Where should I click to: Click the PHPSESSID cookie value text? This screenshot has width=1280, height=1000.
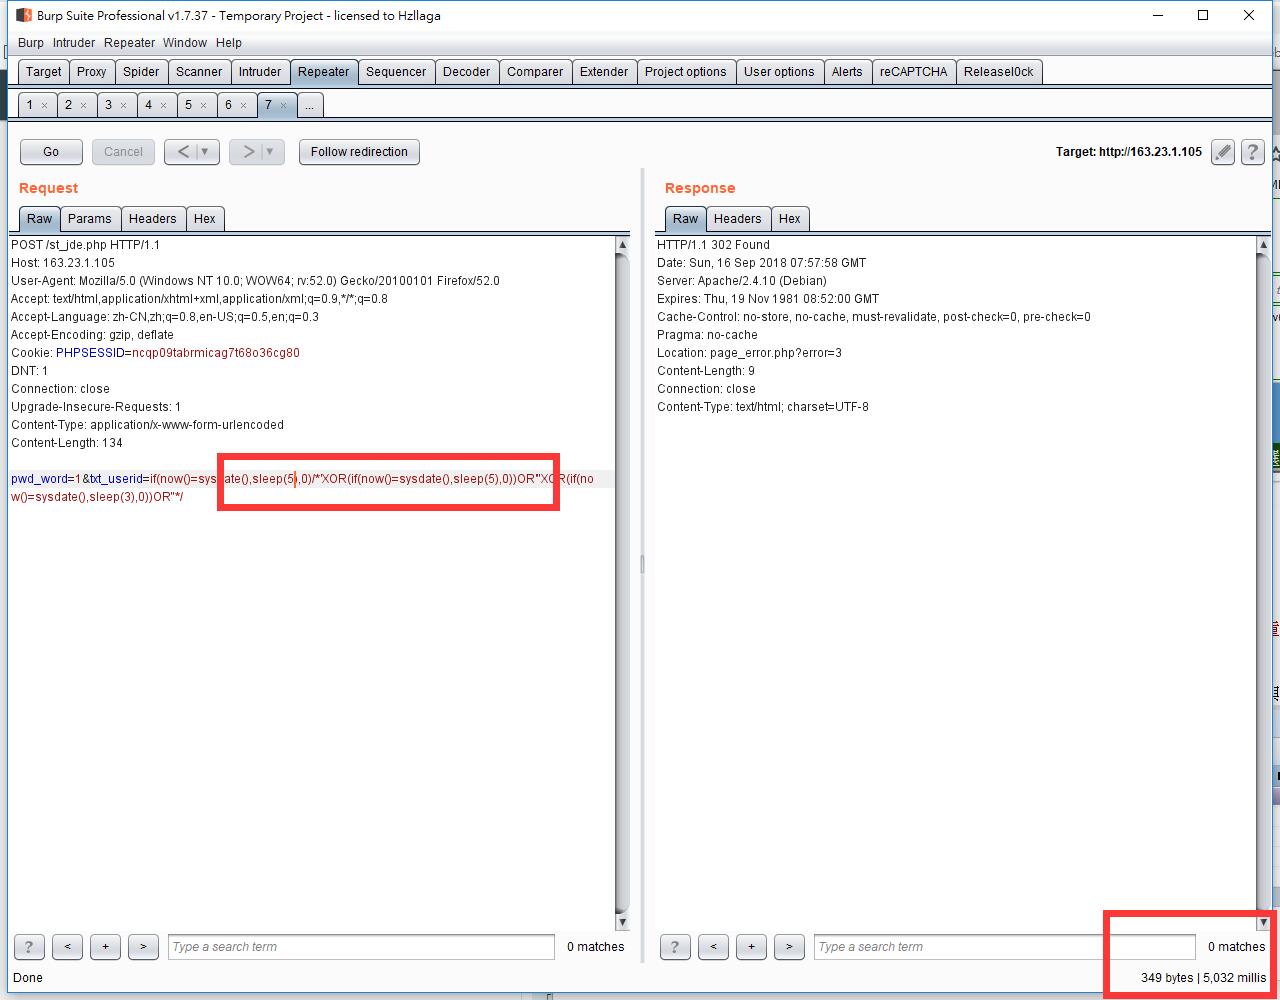click(216, 353)
